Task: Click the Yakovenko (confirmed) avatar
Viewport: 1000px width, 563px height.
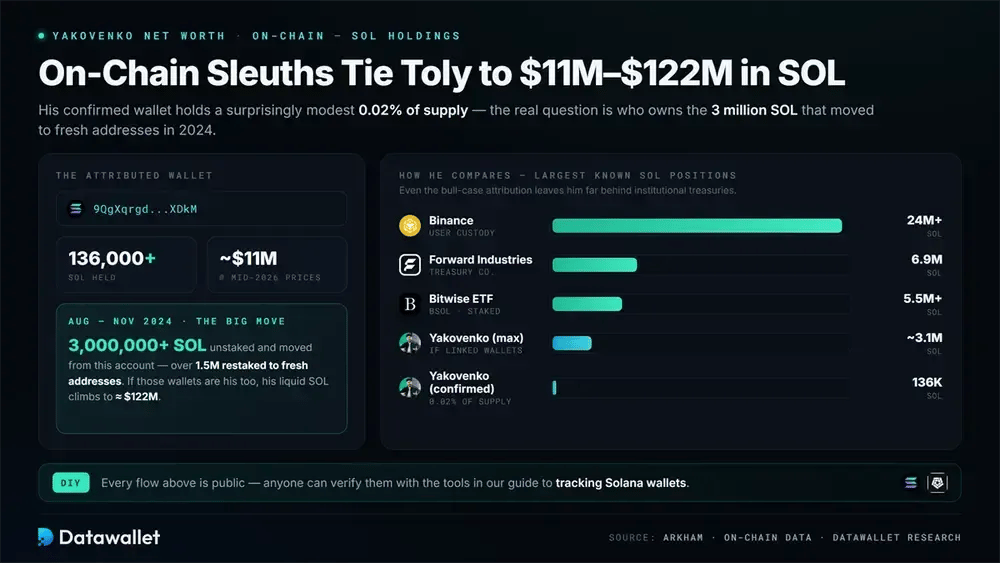Action: (410, 387)
